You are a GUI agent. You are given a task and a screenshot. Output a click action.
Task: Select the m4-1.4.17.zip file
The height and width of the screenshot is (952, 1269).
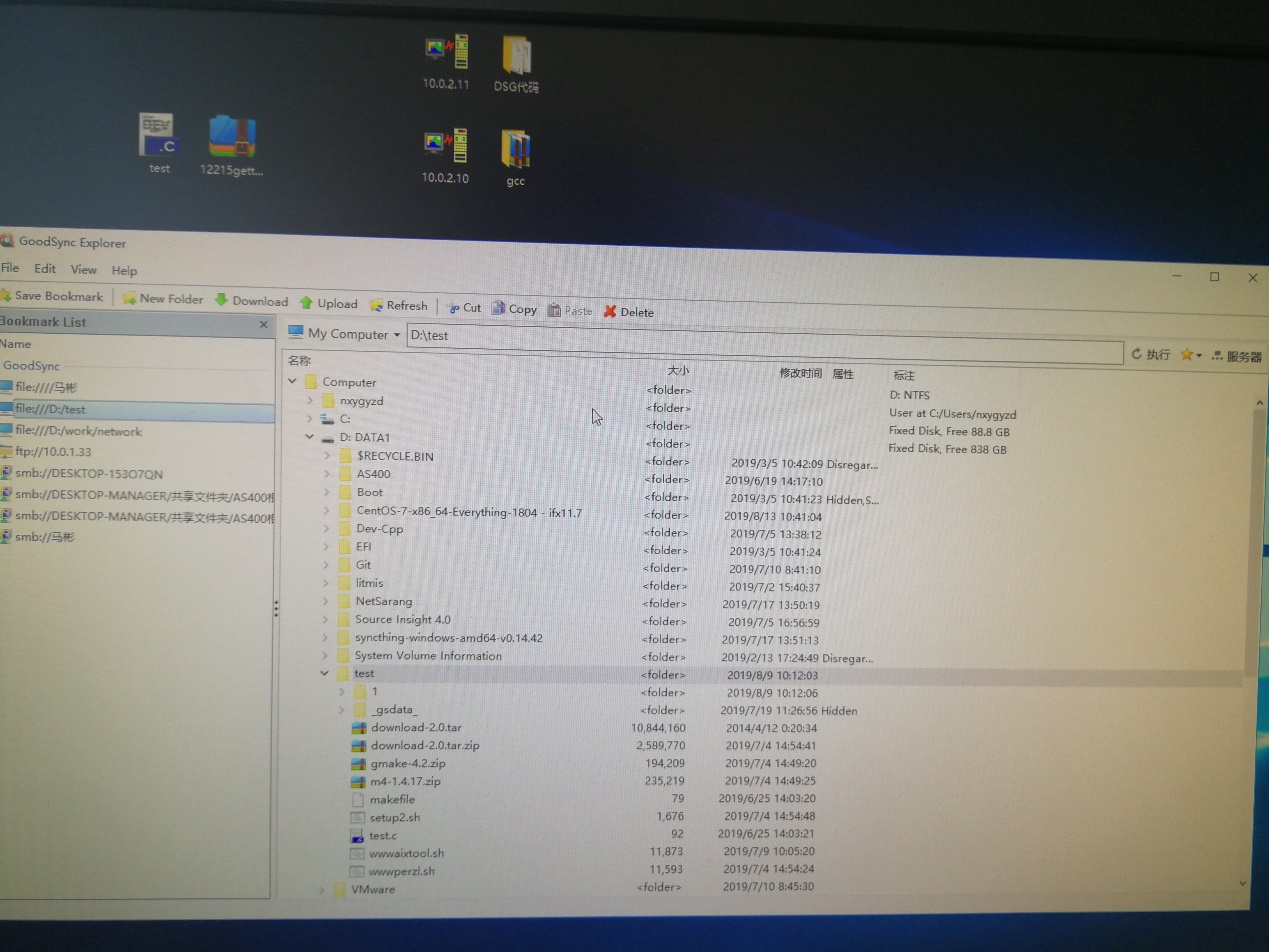405,781
